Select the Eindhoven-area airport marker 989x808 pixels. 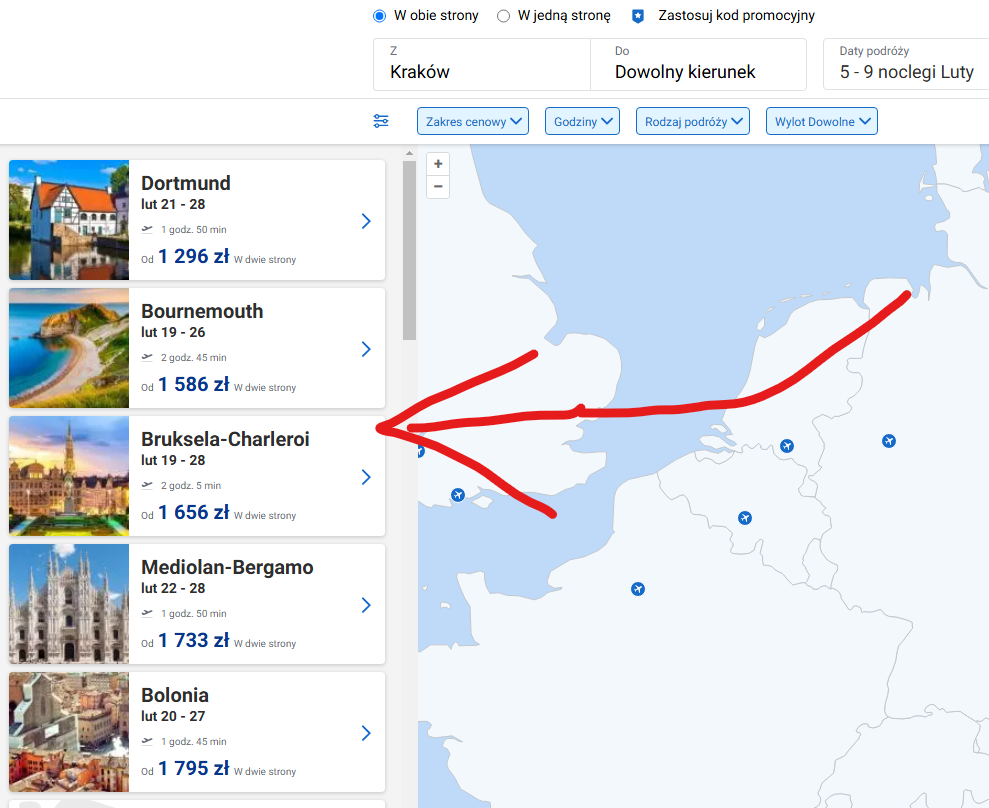point(787,446)
